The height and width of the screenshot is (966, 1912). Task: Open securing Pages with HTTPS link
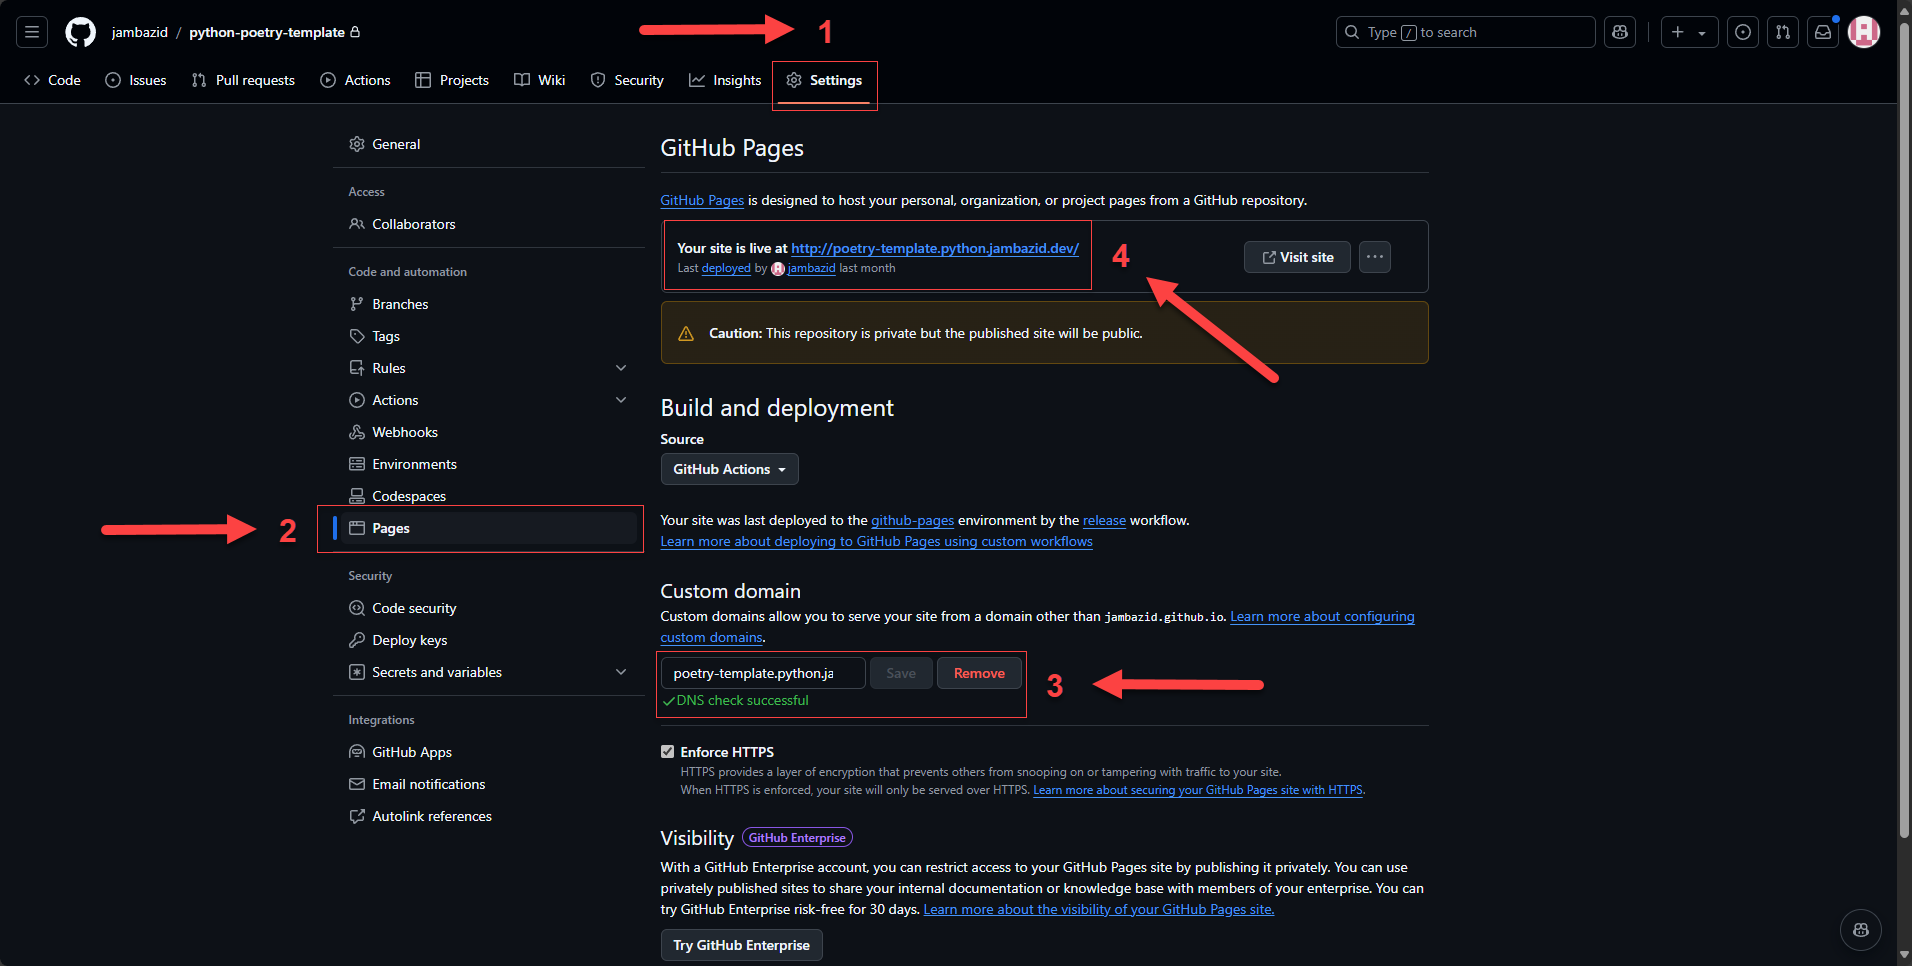click(x=1197, y=790)
